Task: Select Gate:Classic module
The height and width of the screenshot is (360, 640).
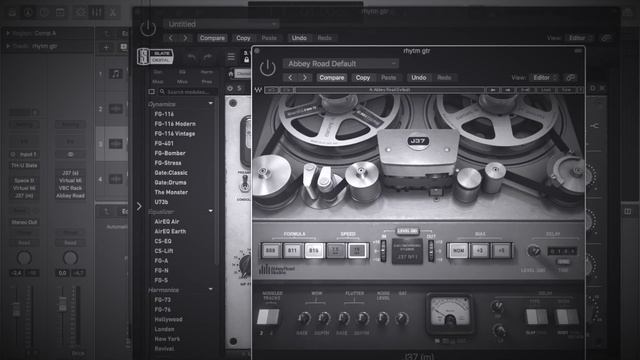Action: coord(171,173)
